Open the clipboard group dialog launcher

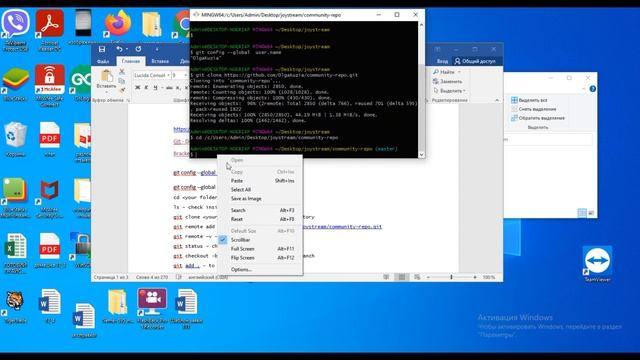coord(128,100)
